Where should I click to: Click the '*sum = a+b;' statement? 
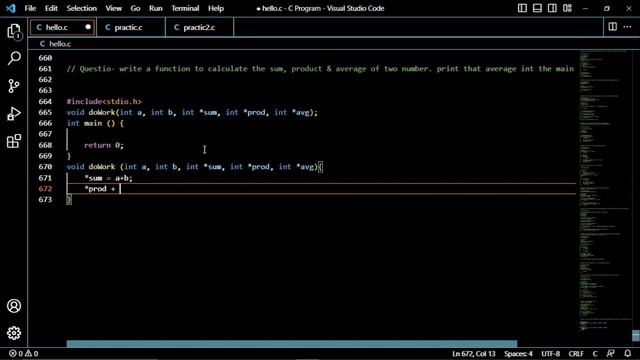coord(108,178)
